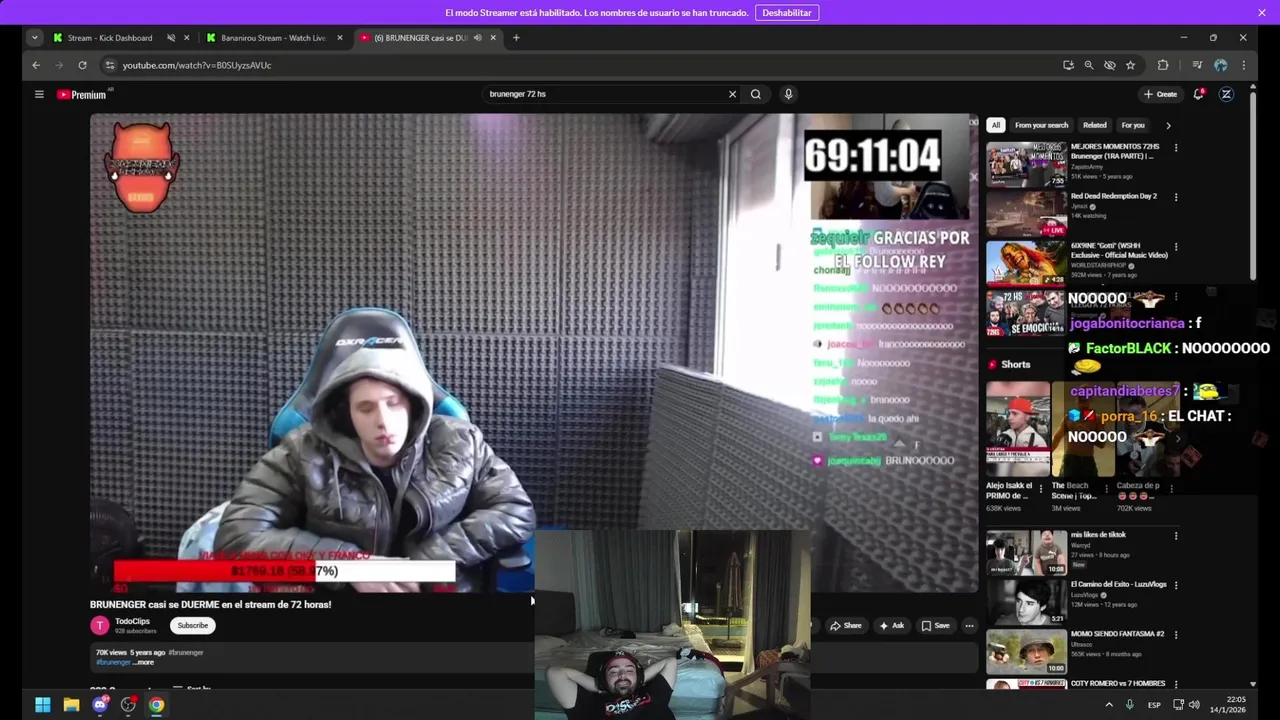Open the YouTube account avatar menu
This screenshot has width=1280, height=720.
click(1226, 94)
